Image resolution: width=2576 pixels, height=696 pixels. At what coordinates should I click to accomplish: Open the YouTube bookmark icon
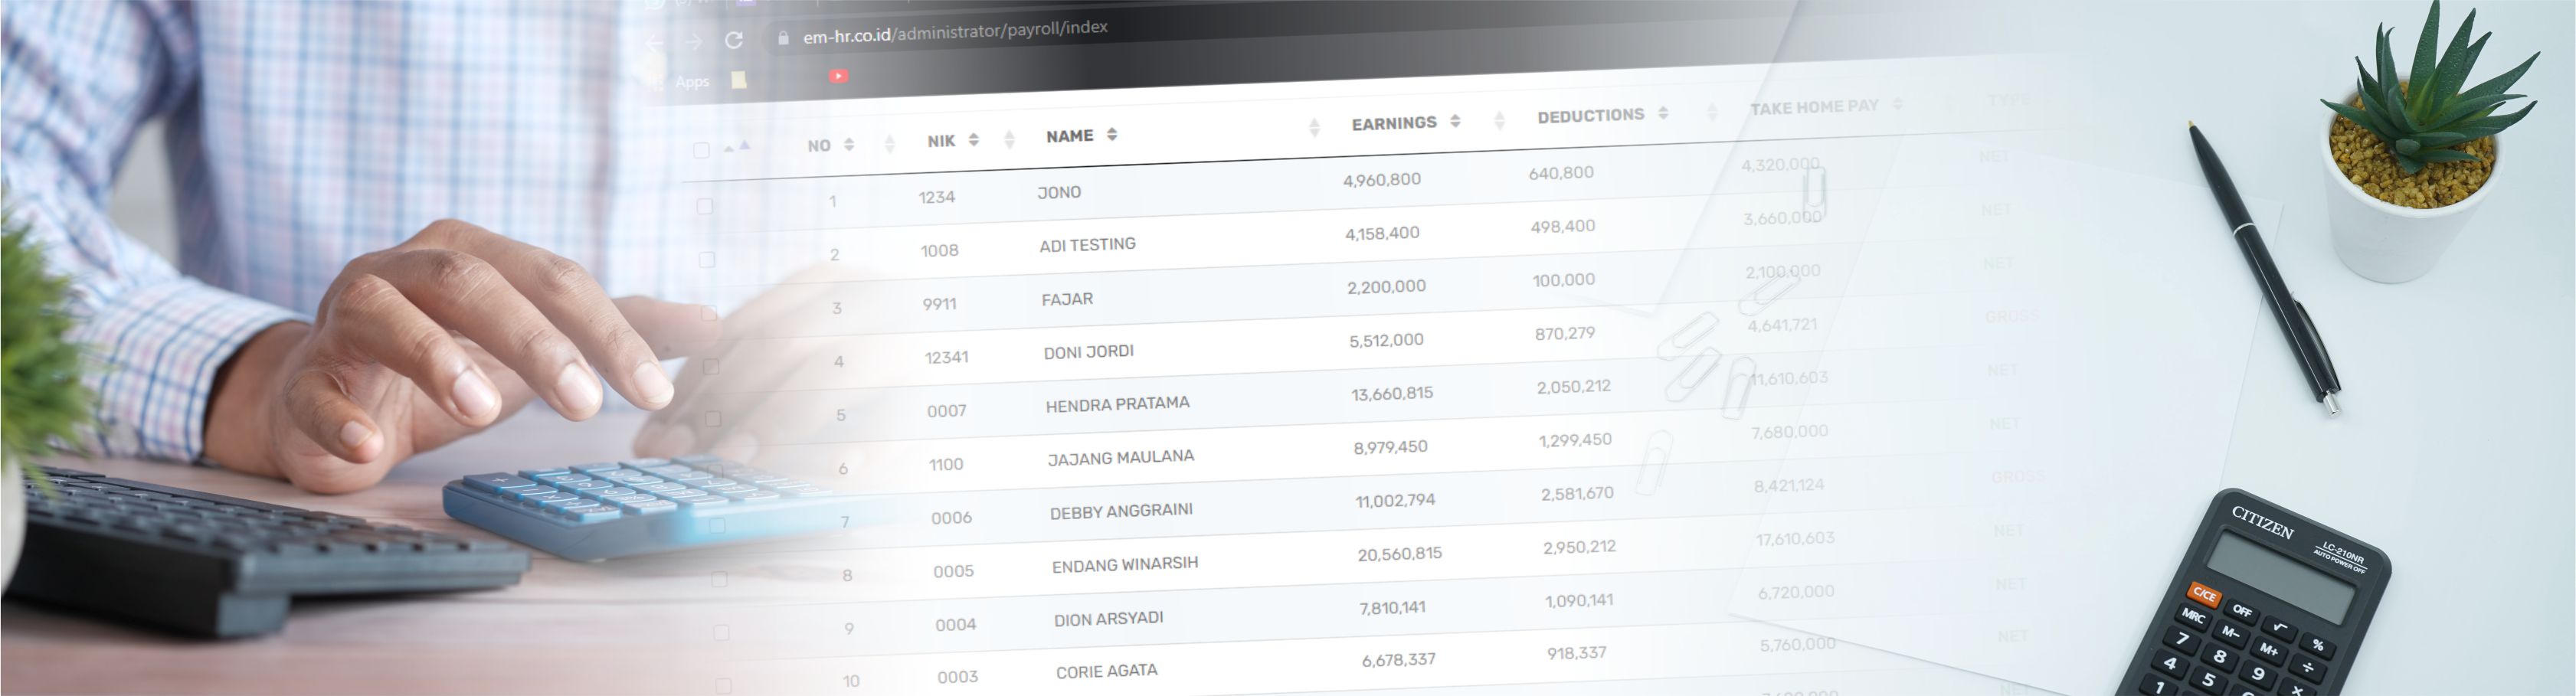(838, 76)
